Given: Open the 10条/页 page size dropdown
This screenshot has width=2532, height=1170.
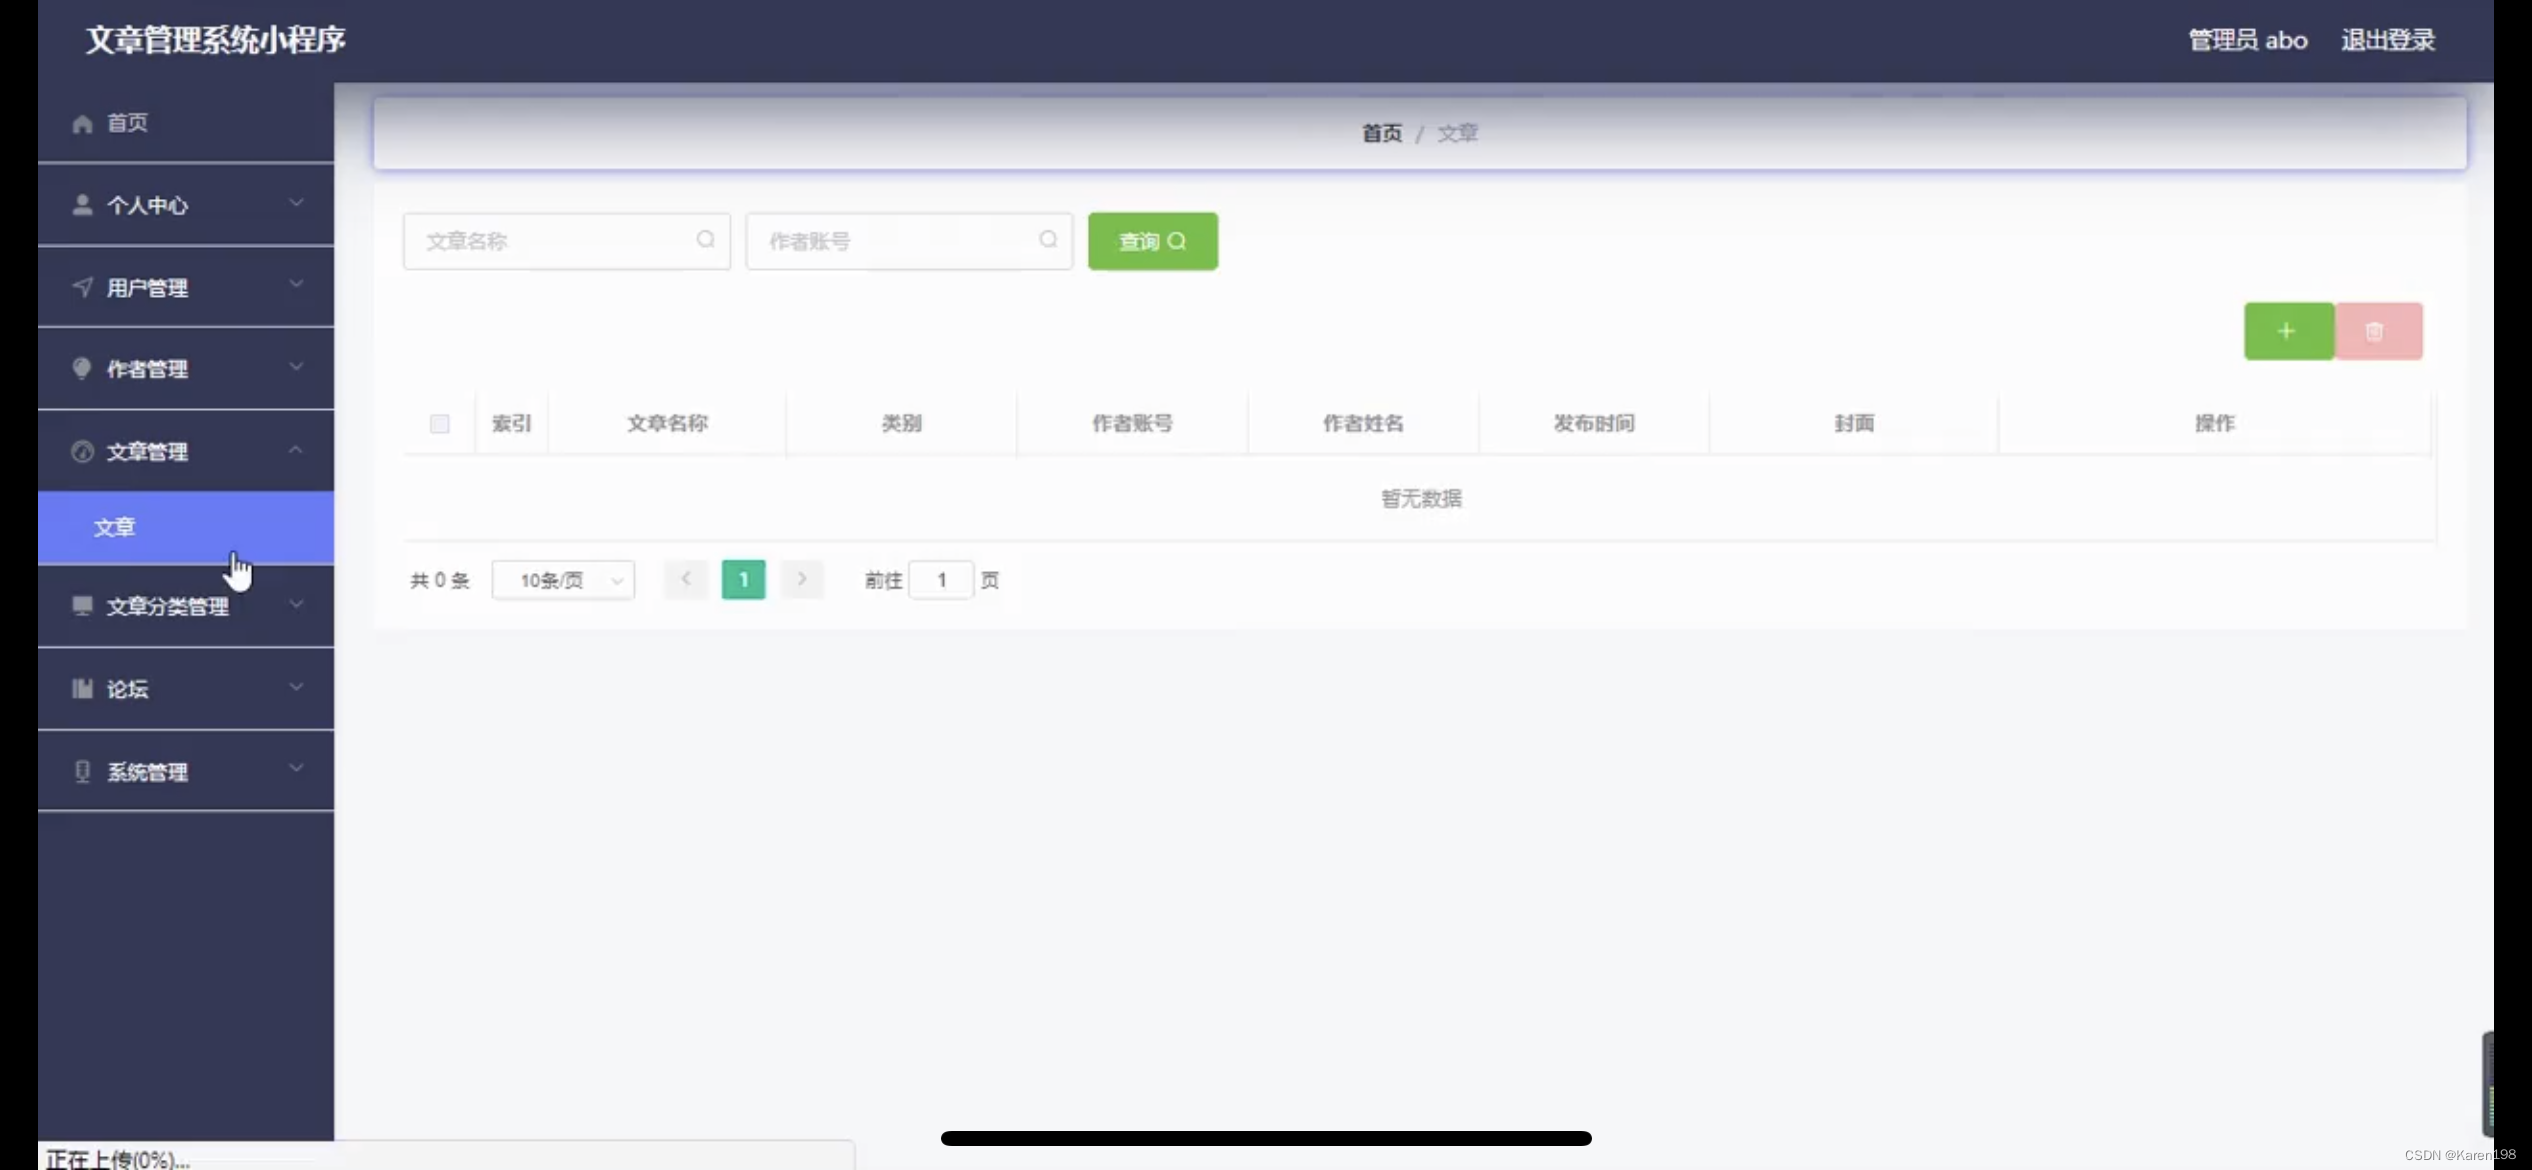Looking at the screenshot, I should 563,580.
